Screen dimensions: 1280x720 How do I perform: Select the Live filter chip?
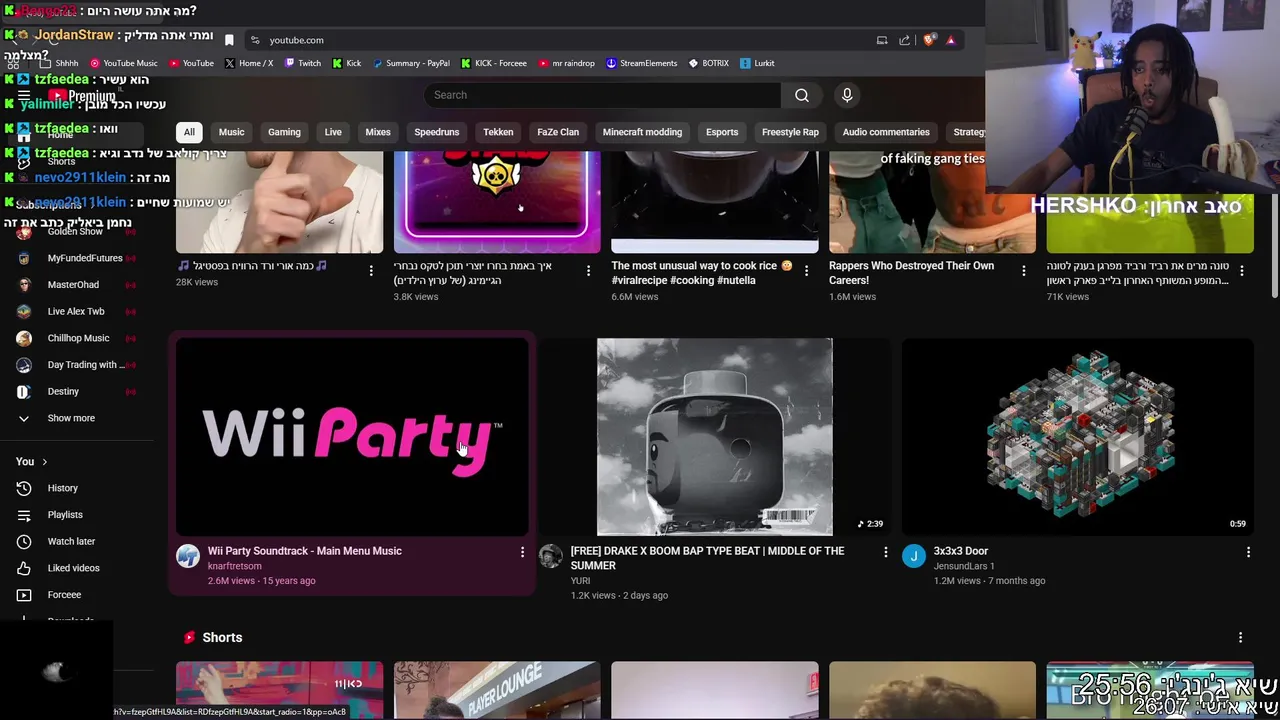point(333,132)
